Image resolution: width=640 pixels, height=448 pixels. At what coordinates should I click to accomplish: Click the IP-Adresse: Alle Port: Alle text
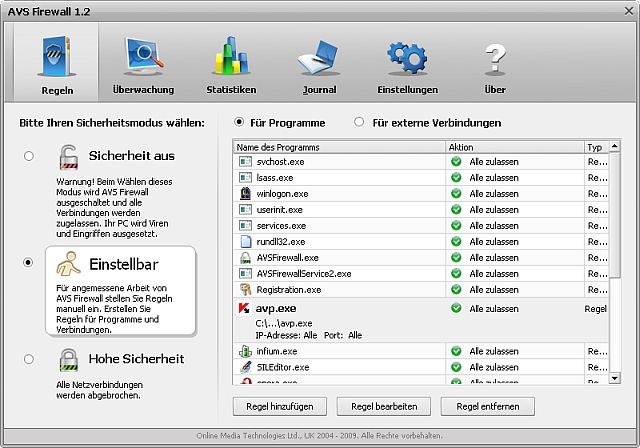click(309, 335)
